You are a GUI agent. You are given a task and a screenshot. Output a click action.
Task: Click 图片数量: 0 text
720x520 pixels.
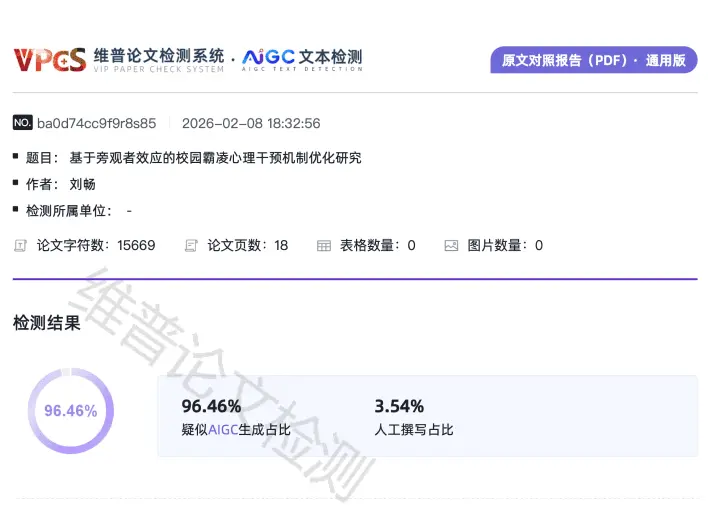tap(505, 245)
